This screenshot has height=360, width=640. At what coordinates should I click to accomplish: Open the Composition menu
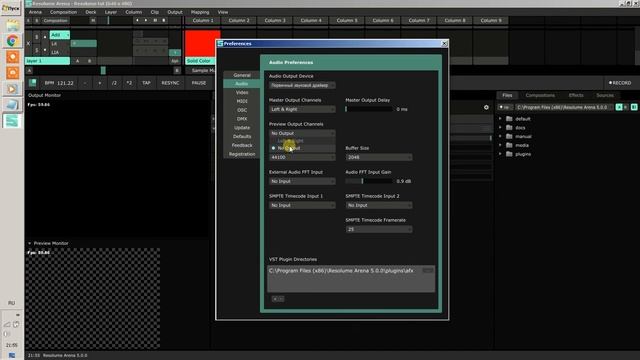[x=63, y=12]
